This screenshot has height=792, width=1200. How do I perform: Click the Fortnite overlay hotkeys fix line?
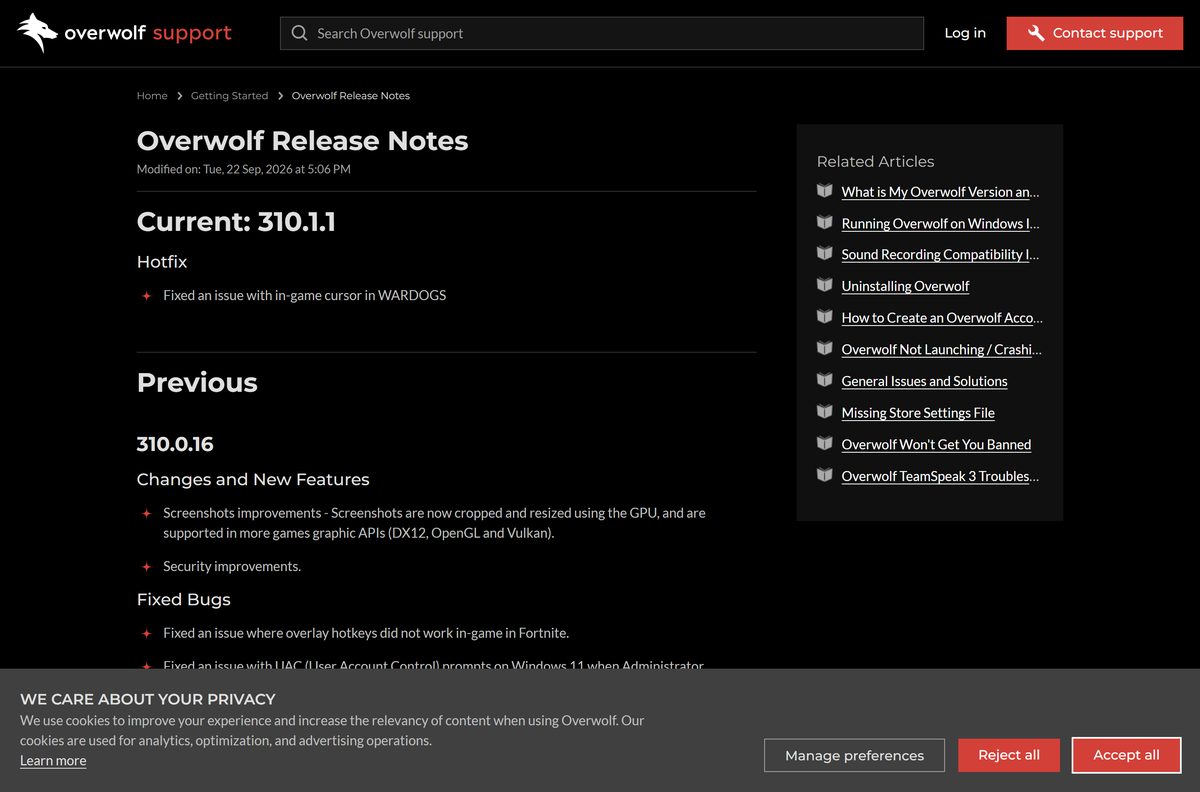[366, 633]
